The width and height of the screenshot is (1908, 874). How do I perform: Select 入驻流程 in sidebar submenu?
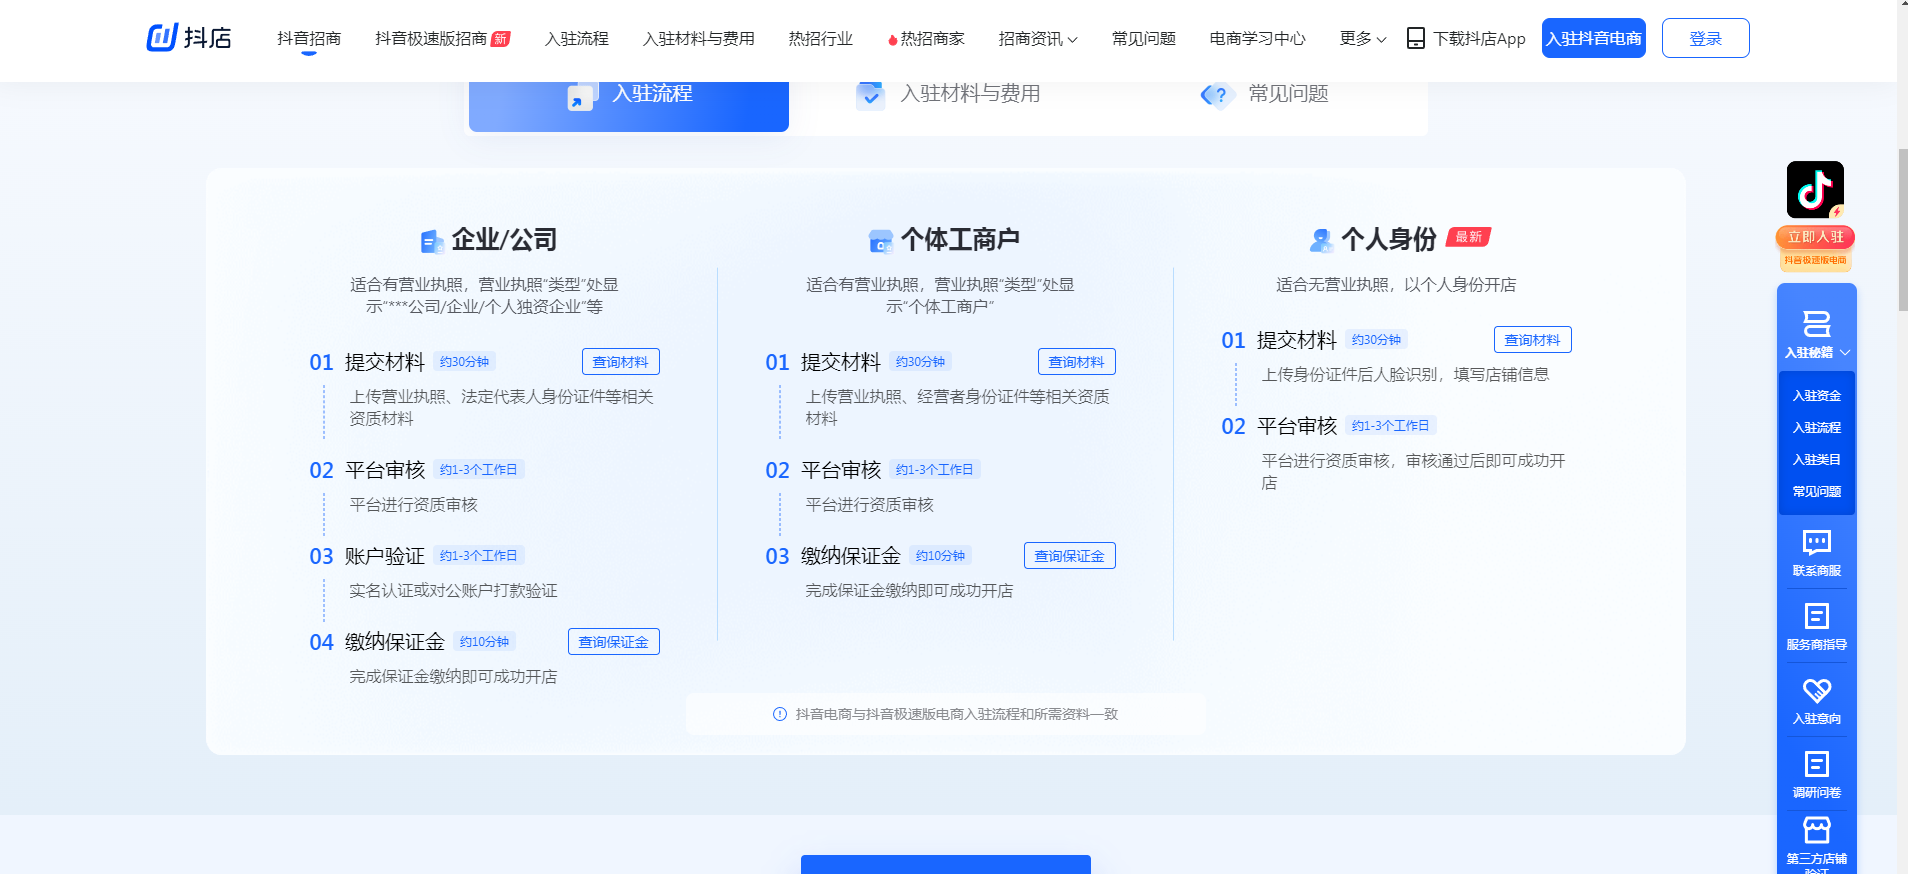point(1816,428)
